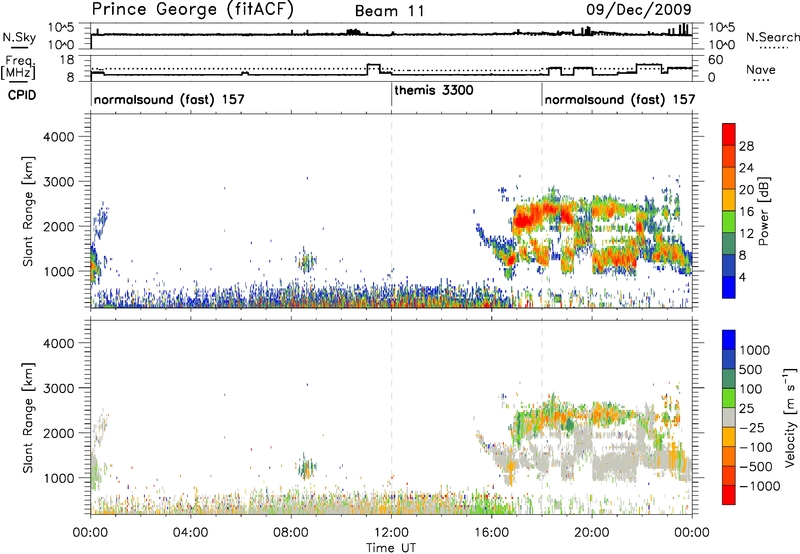Click the '3000' tick on the velocity panel

coord(58,388)
